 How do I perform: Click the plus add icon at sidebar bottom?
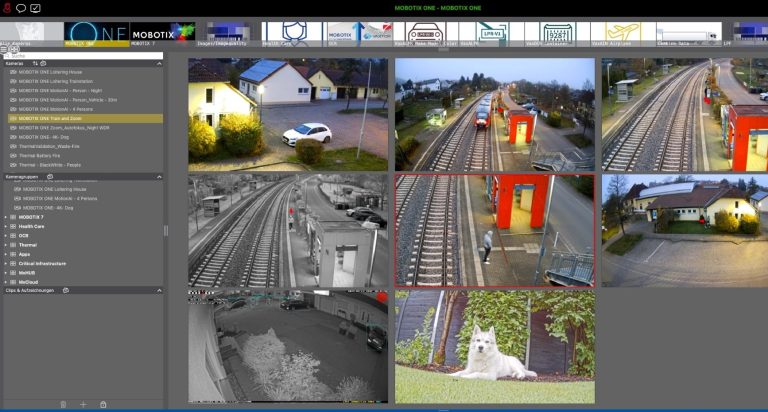(x=83, y=405)
